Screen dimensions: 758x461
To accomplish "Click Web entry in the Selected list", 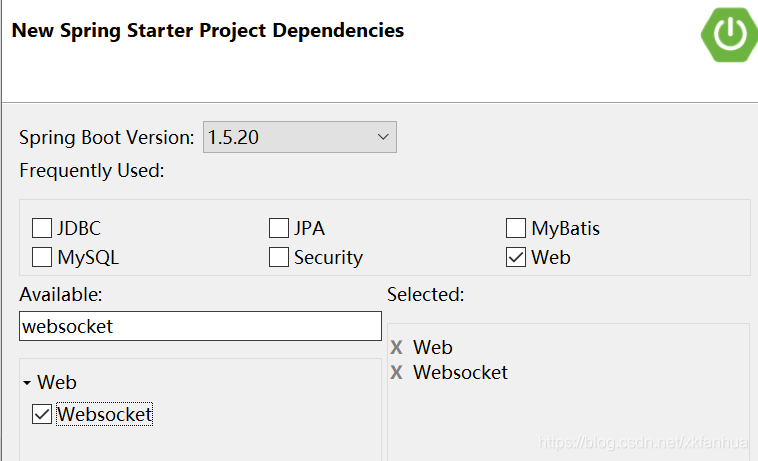I will click(433, 347).
